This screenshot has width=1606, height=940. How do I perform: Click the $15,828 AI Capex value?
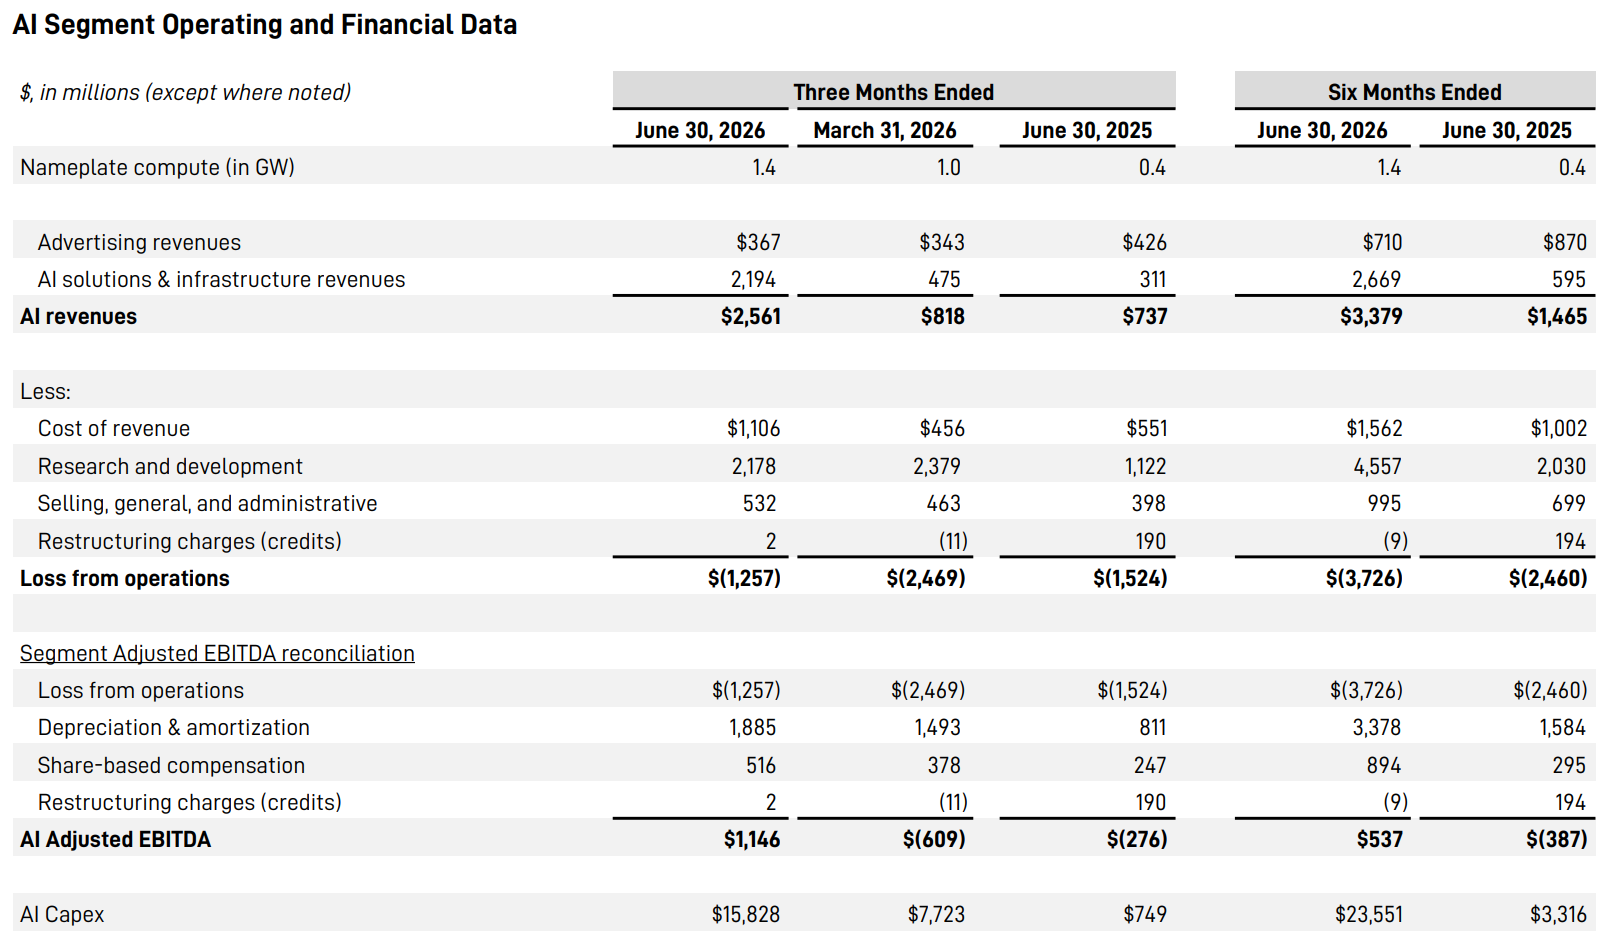[745, 915]
